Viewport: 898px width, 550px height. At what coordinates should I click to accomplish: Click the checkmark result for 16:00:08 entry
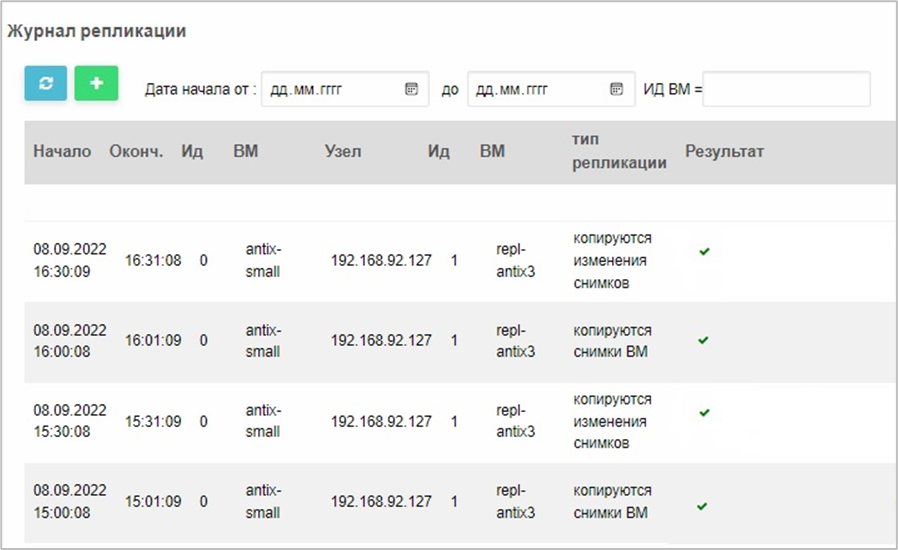[704, 340]
